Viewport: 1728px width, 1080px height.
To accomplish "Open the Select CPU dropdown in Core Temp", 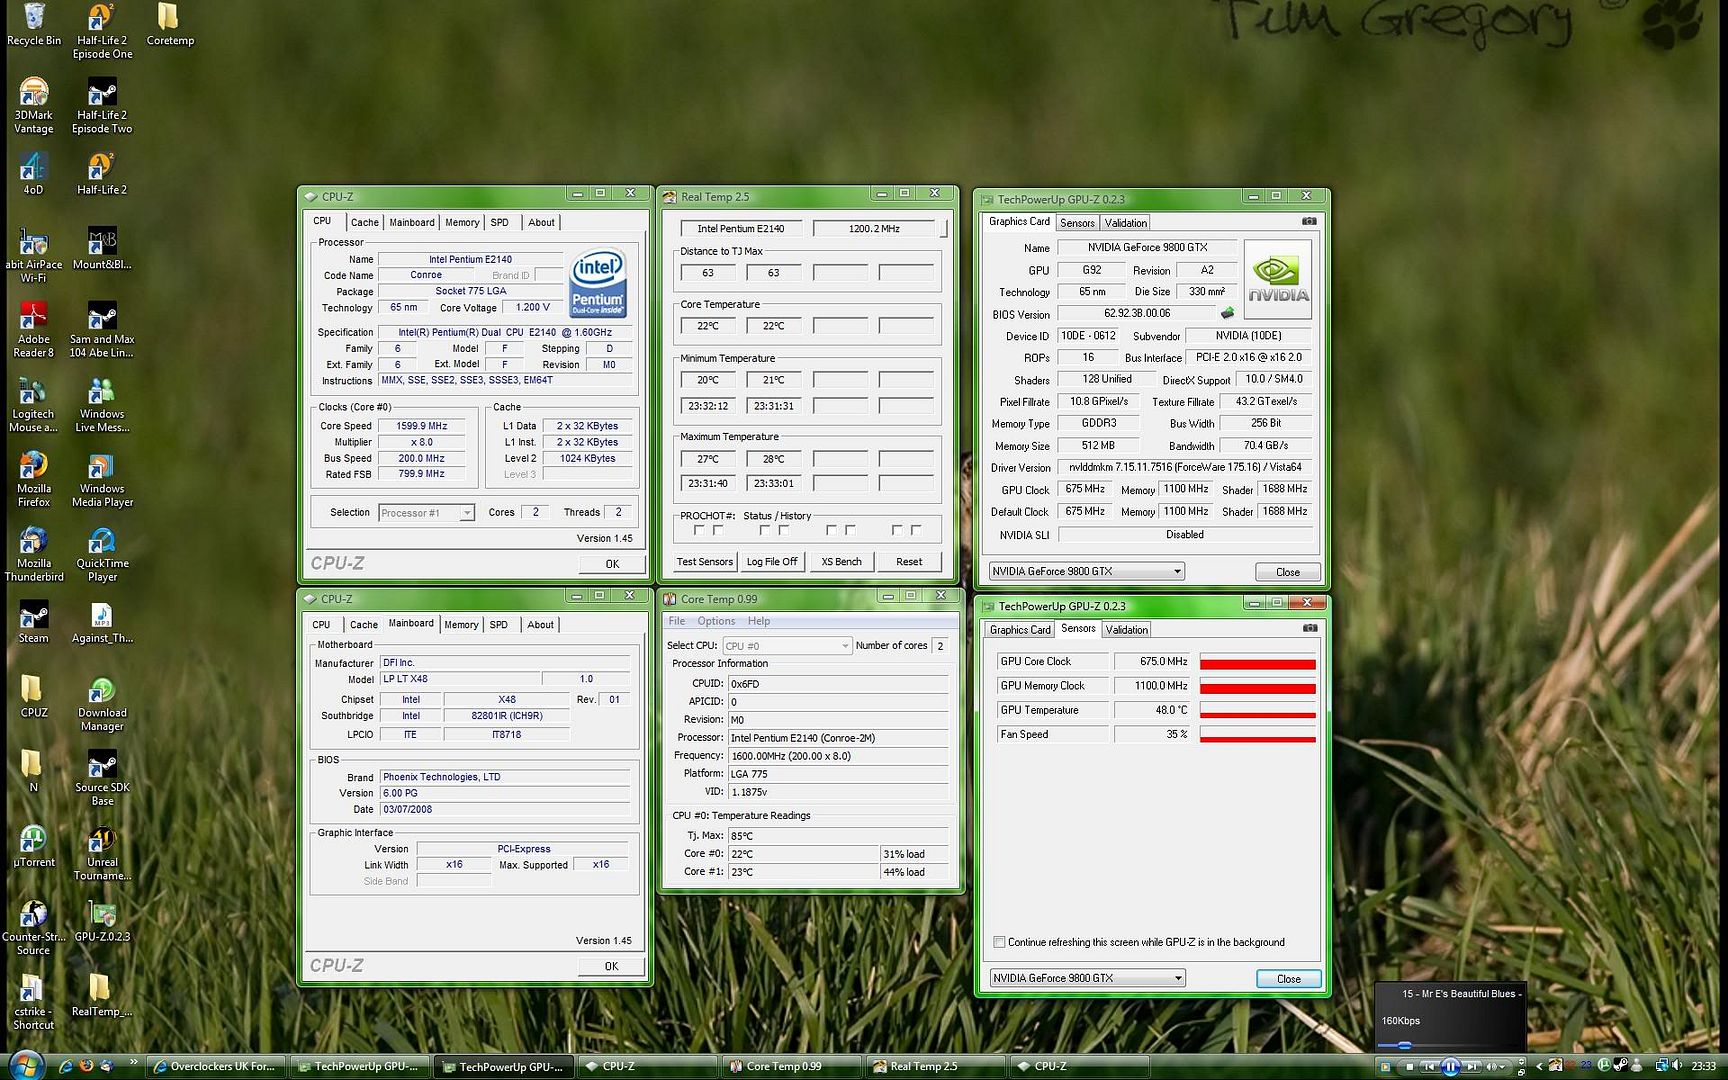I will [x=845, y=646].
